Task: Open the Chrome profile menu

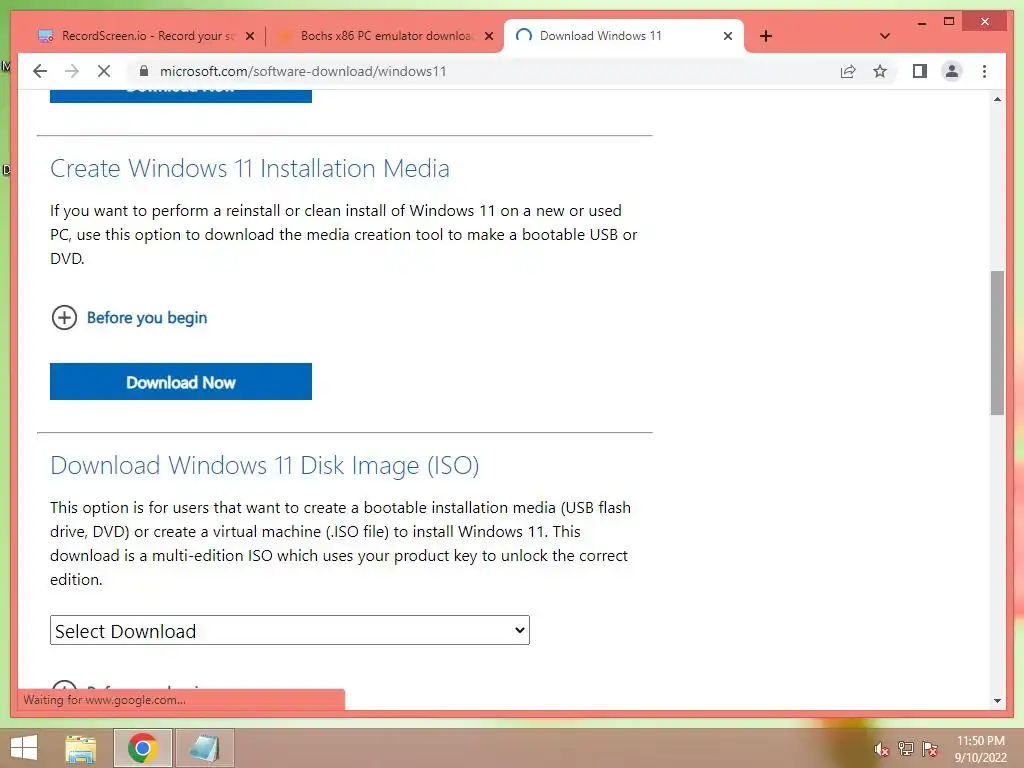Action: 952,71
